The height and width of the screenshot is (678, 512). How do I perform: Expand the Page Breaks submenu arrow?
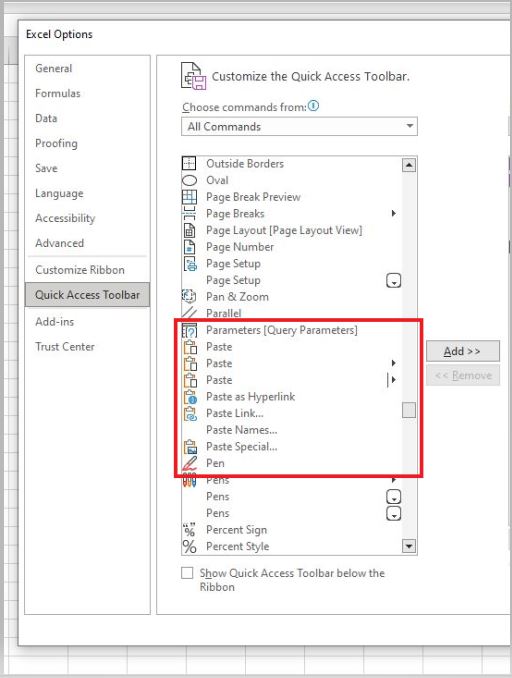(394, 213)
